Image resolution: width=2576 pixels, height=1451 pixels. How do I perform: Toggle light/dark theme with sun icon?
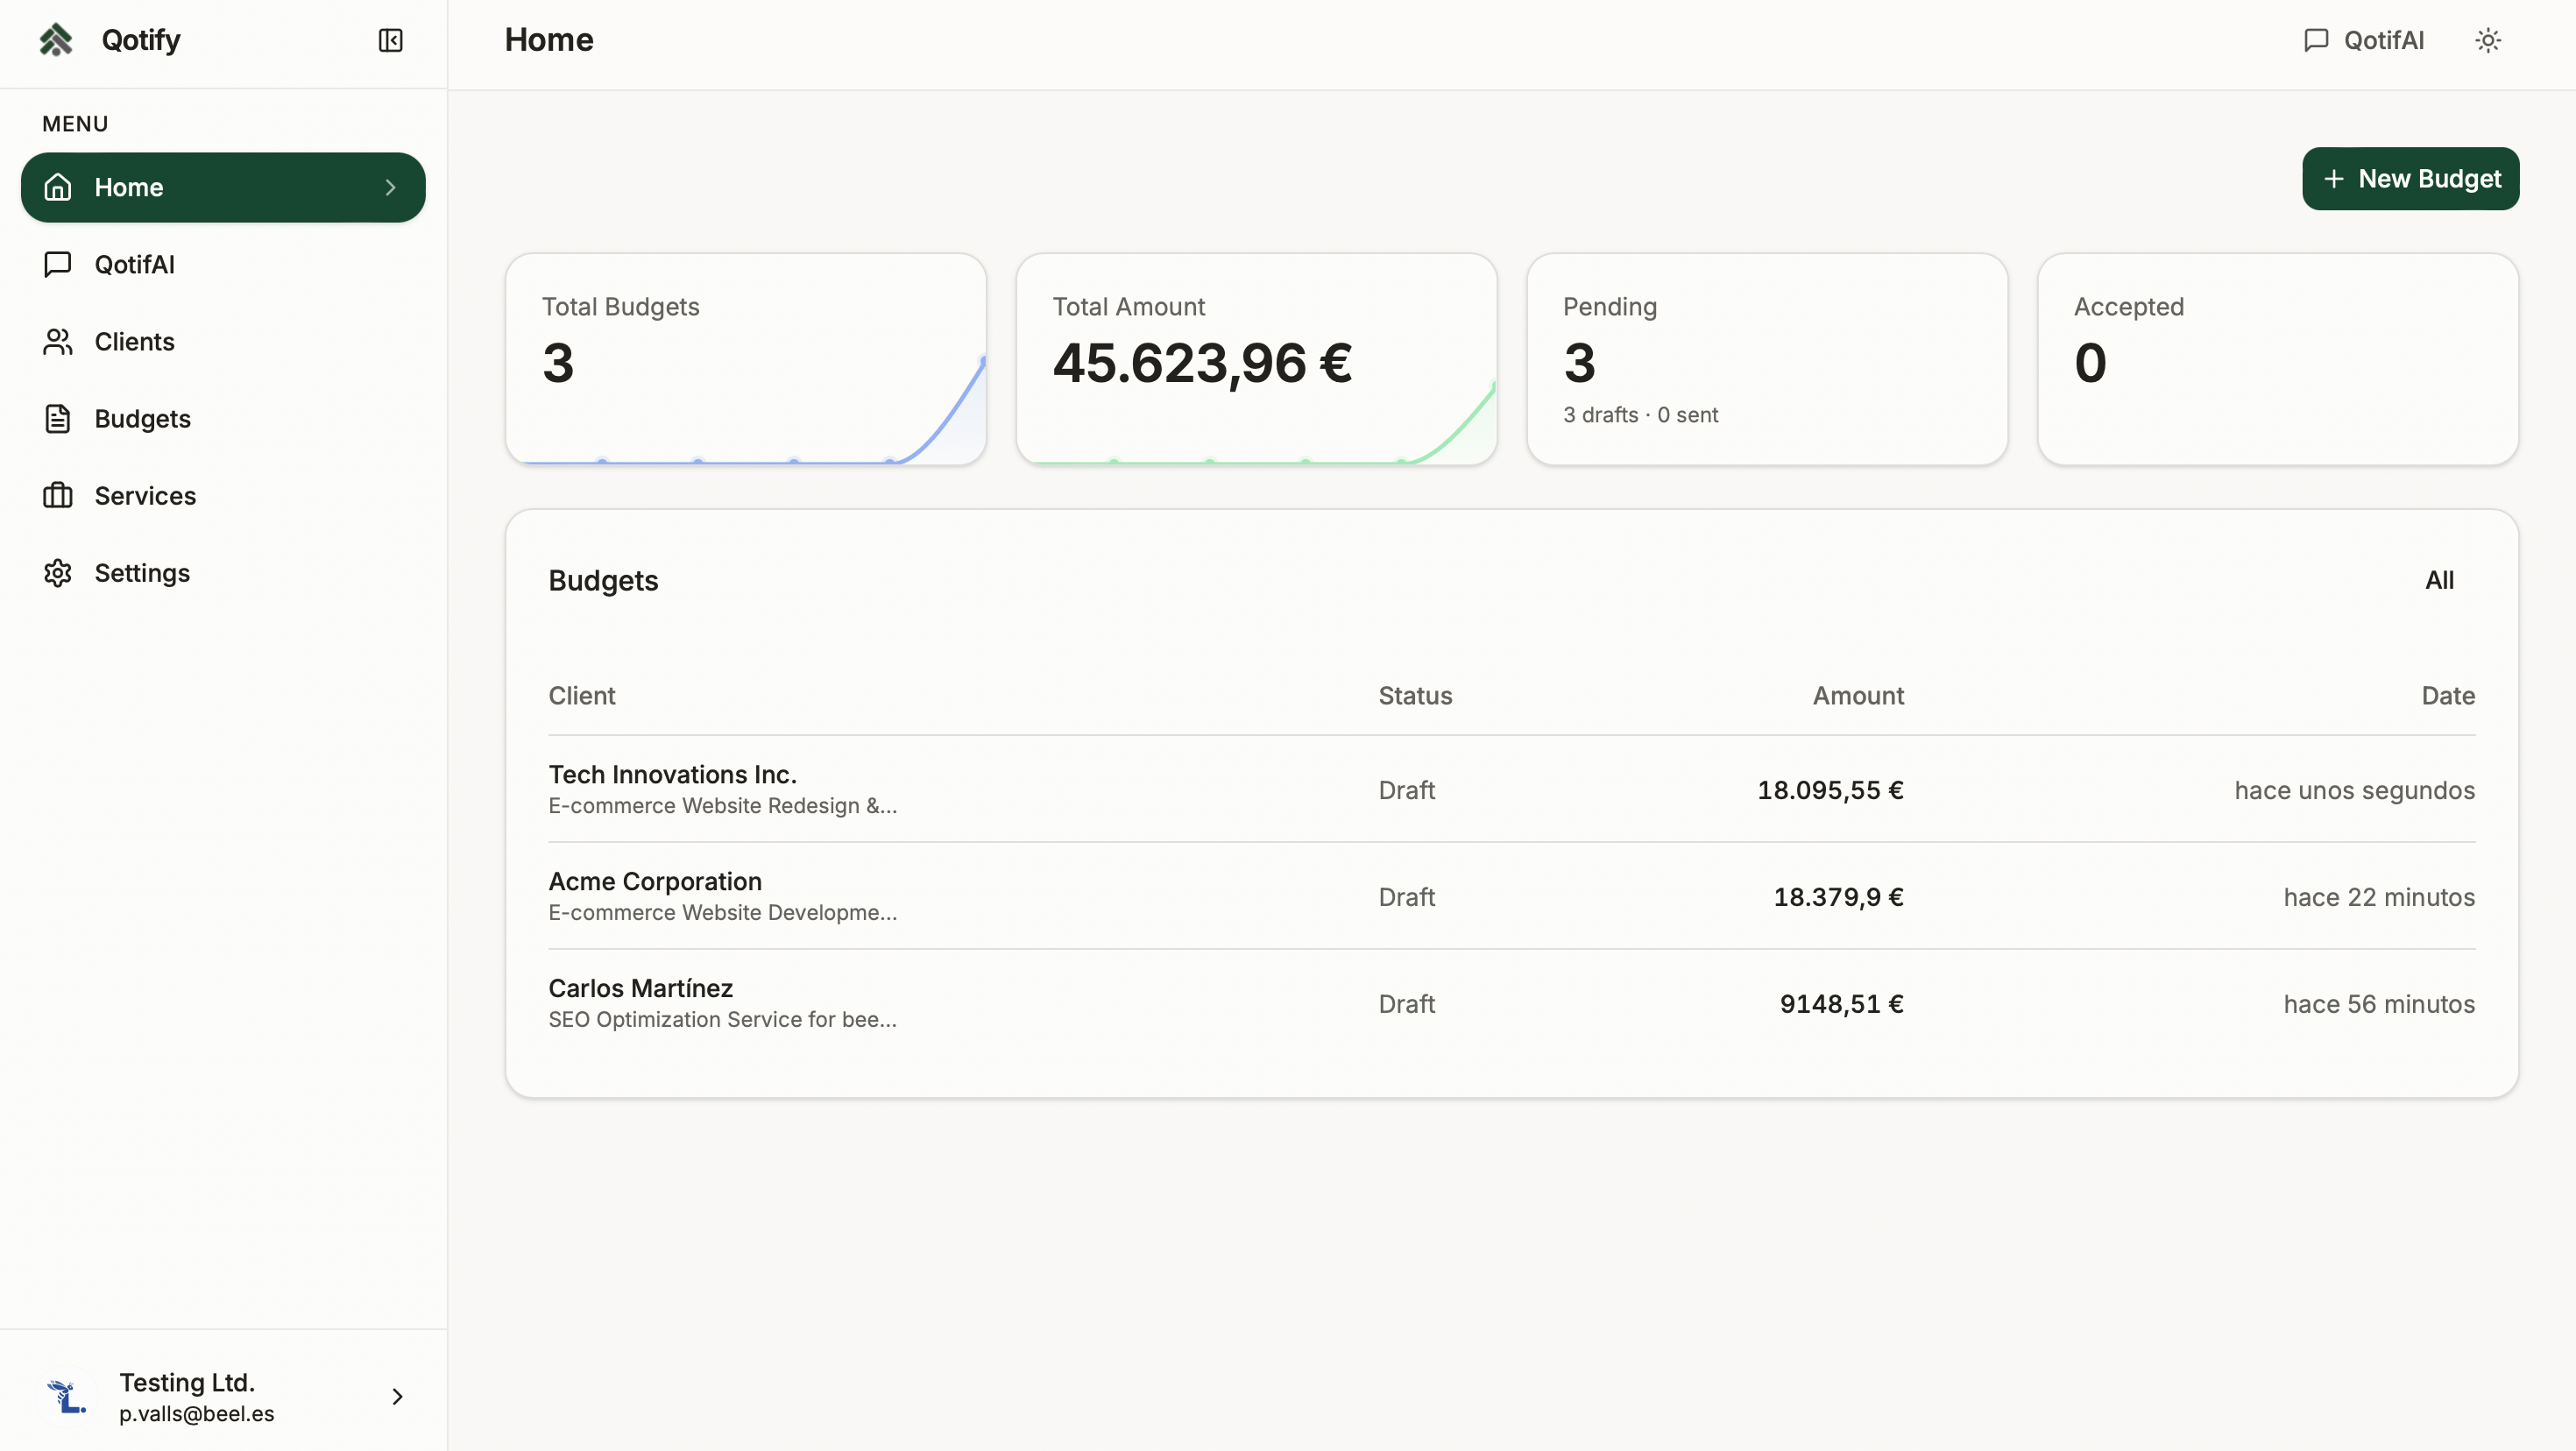pos(2488,40)
